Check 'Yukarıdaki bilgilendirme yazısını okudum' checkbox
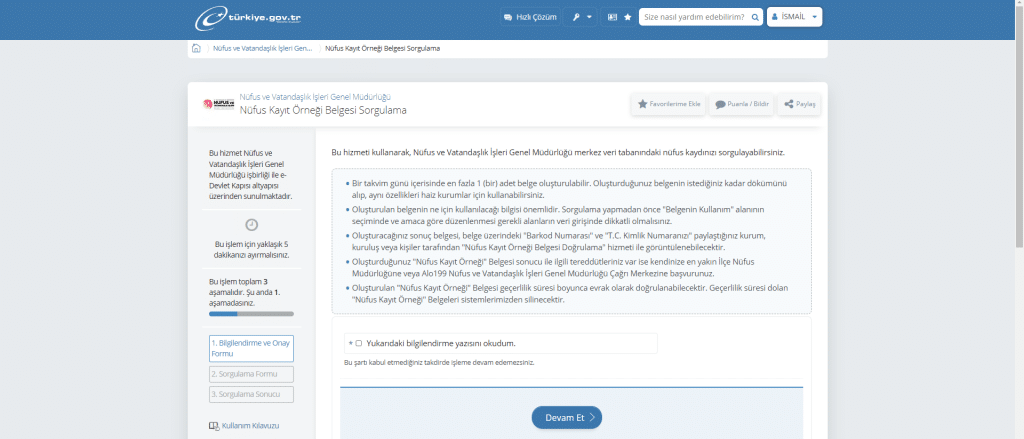The image size is (1024, 439). tap(358, 343)
